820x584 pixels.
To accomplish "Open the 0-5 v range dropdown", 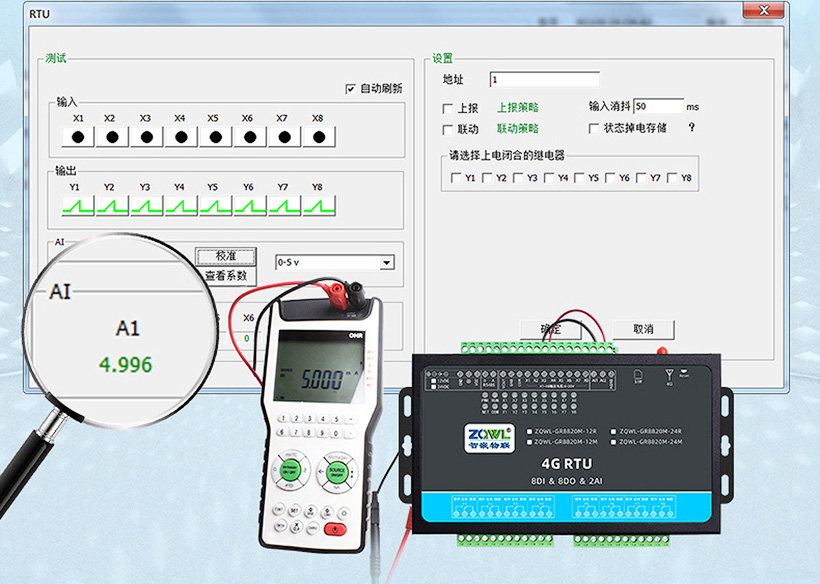I will pos(386,263).
